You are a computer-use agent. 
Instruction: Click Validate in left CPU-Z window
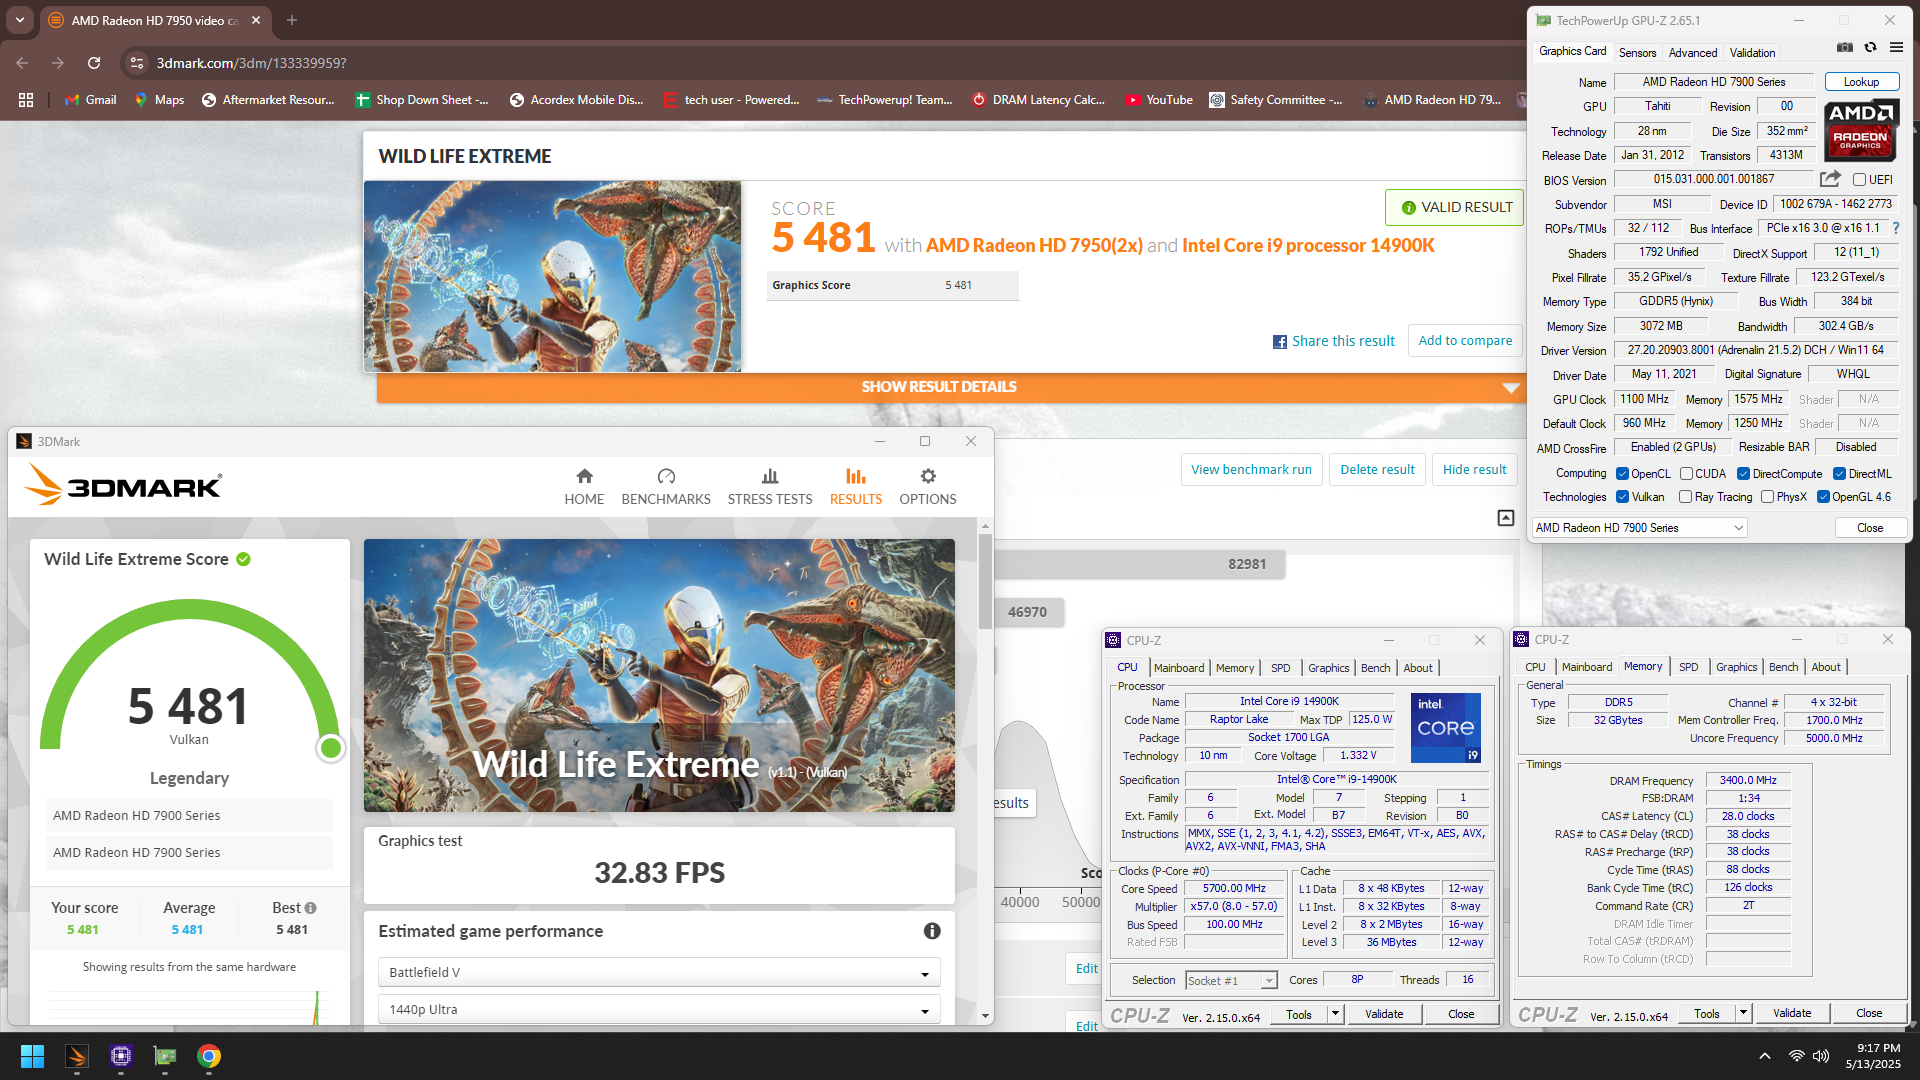(1384, 1014)
